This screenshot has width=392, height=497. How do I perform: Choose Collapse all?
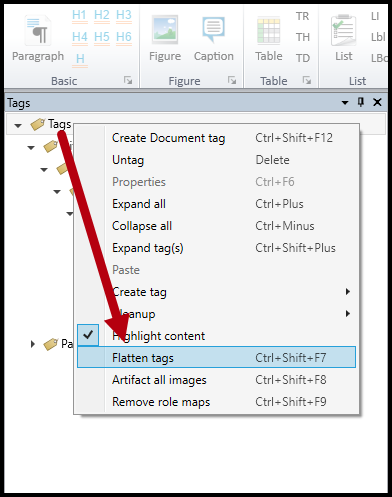click(x=216, y=226)
